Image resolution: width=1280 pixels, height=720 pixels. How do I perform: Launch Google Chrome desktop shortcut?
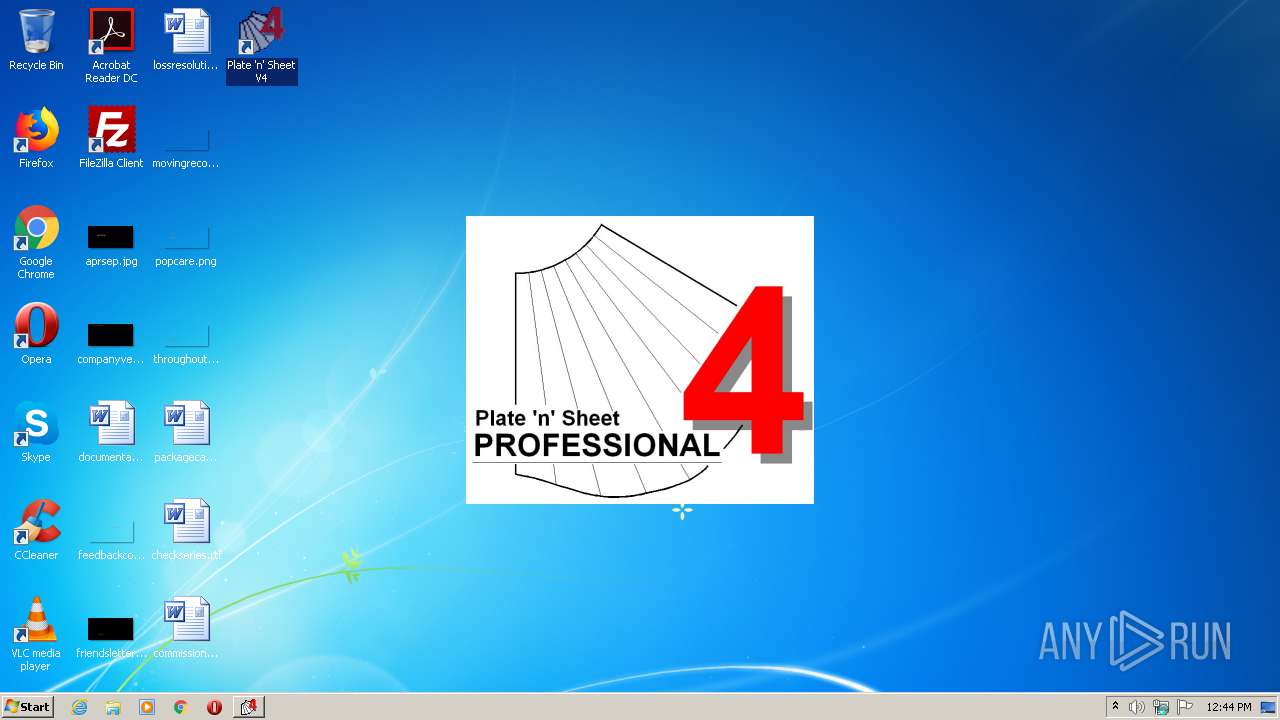36,243
